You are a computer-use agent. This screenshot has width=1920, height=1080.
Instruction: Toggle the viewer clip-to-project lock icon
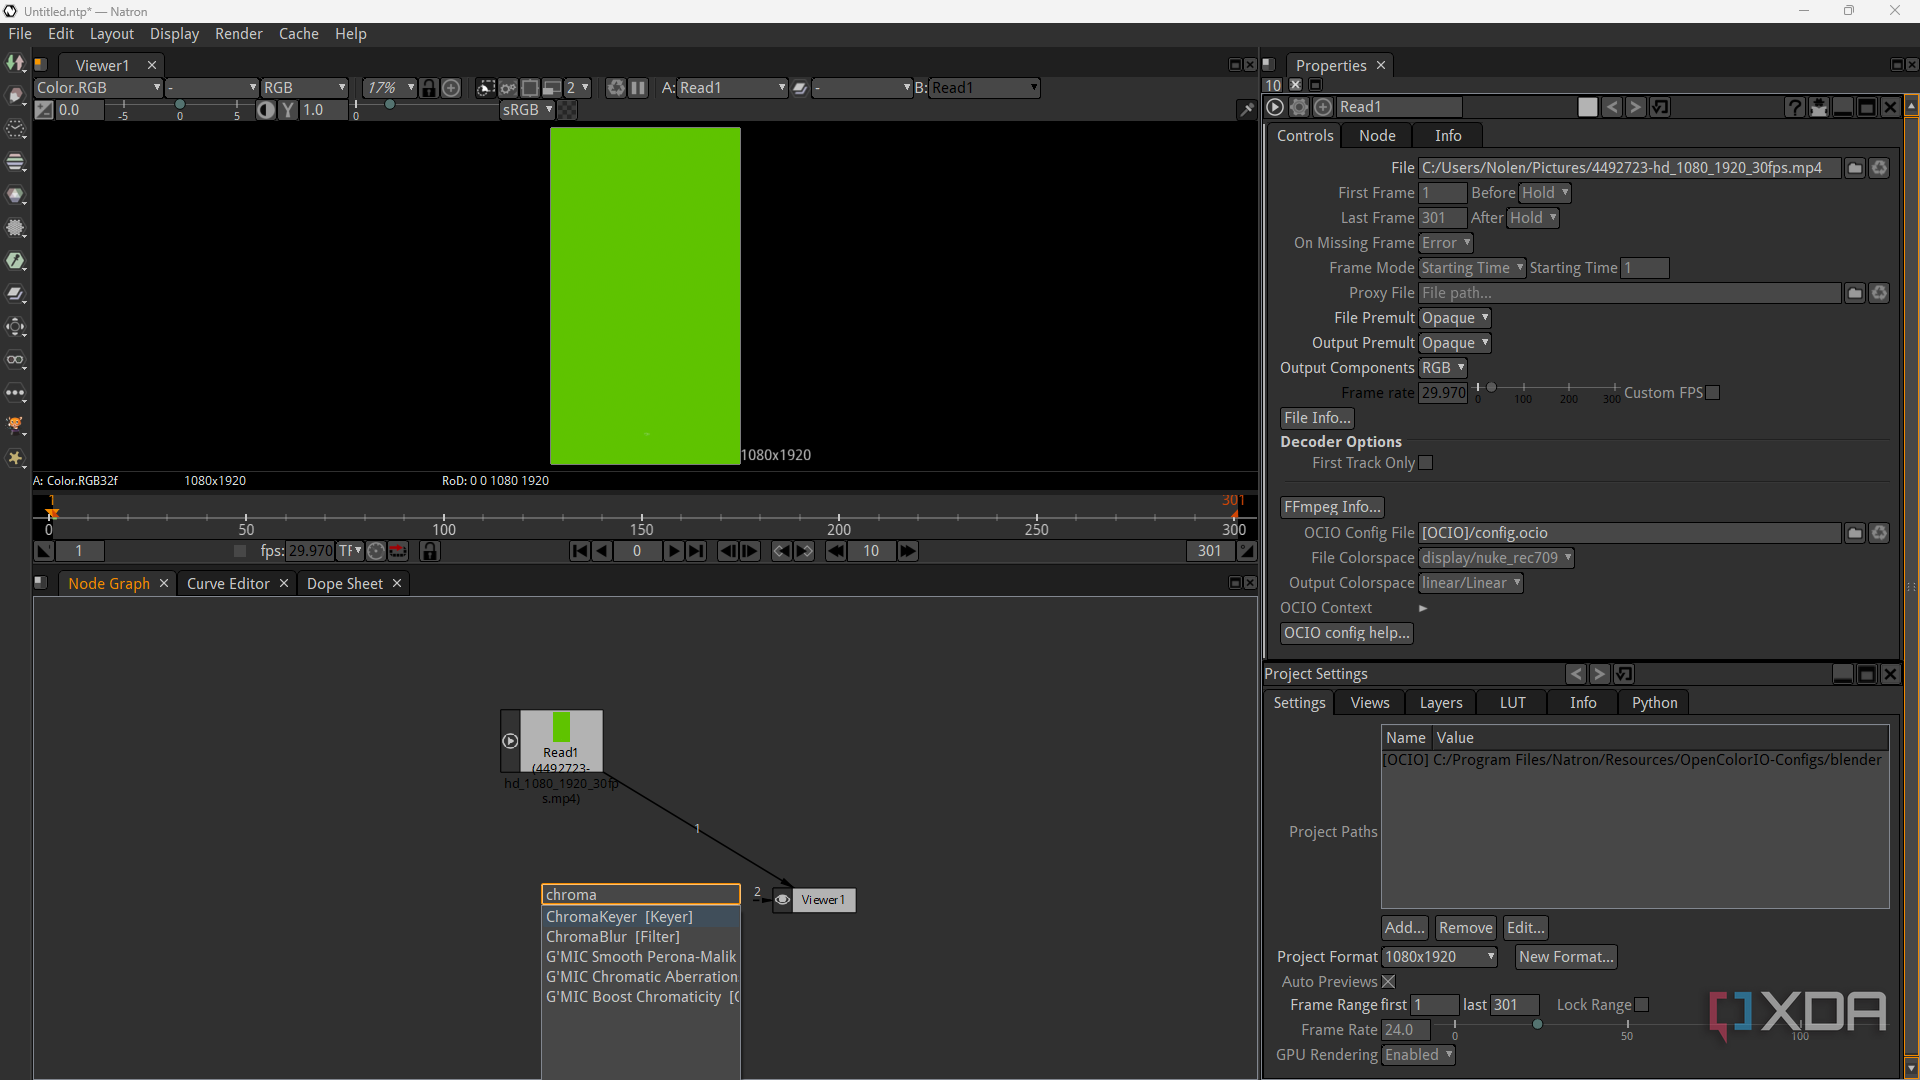pos(429,88)
